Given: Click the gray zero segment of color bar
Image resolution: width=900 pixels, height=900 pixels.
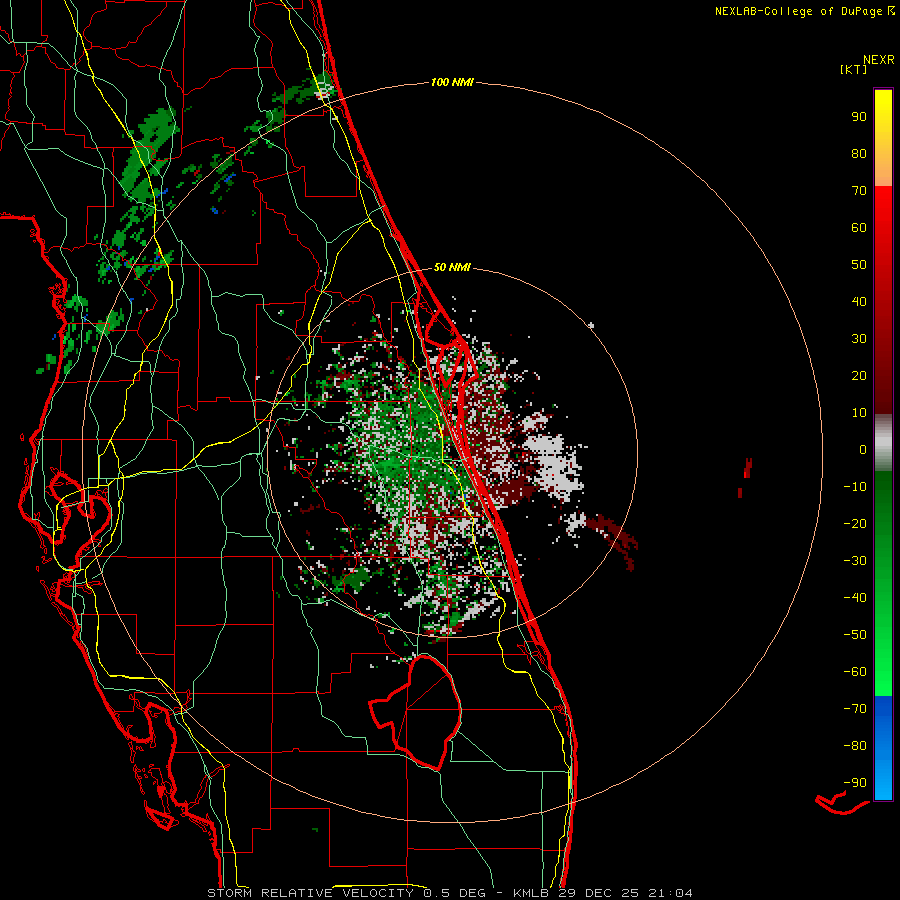Looking at the screenshot, I should click(883, 443).
